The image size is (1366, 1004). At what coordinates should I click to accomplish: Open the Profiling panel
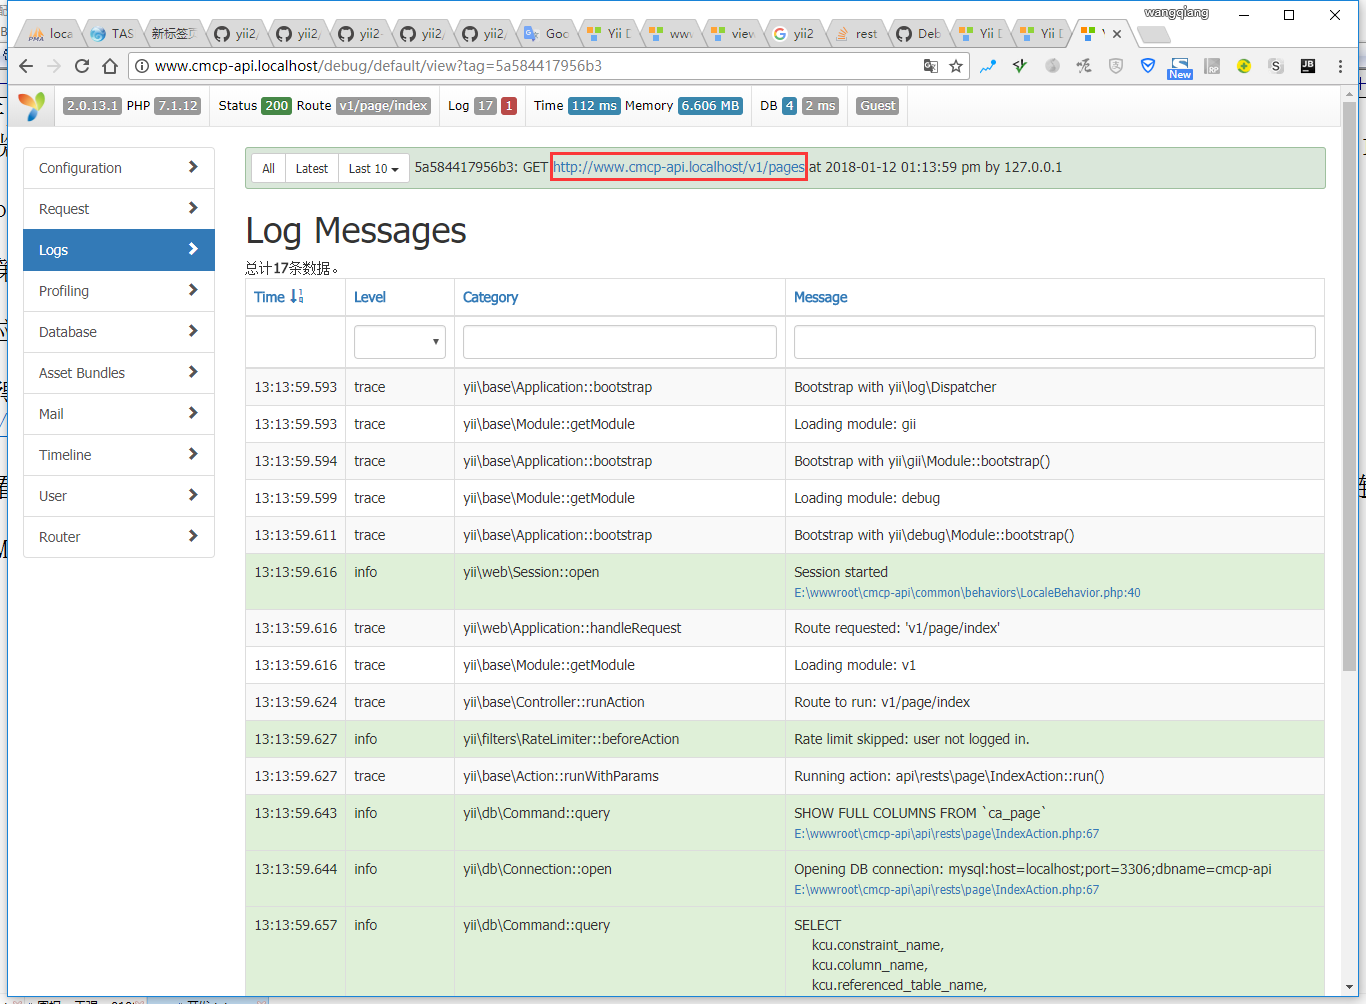click(119, 291)
